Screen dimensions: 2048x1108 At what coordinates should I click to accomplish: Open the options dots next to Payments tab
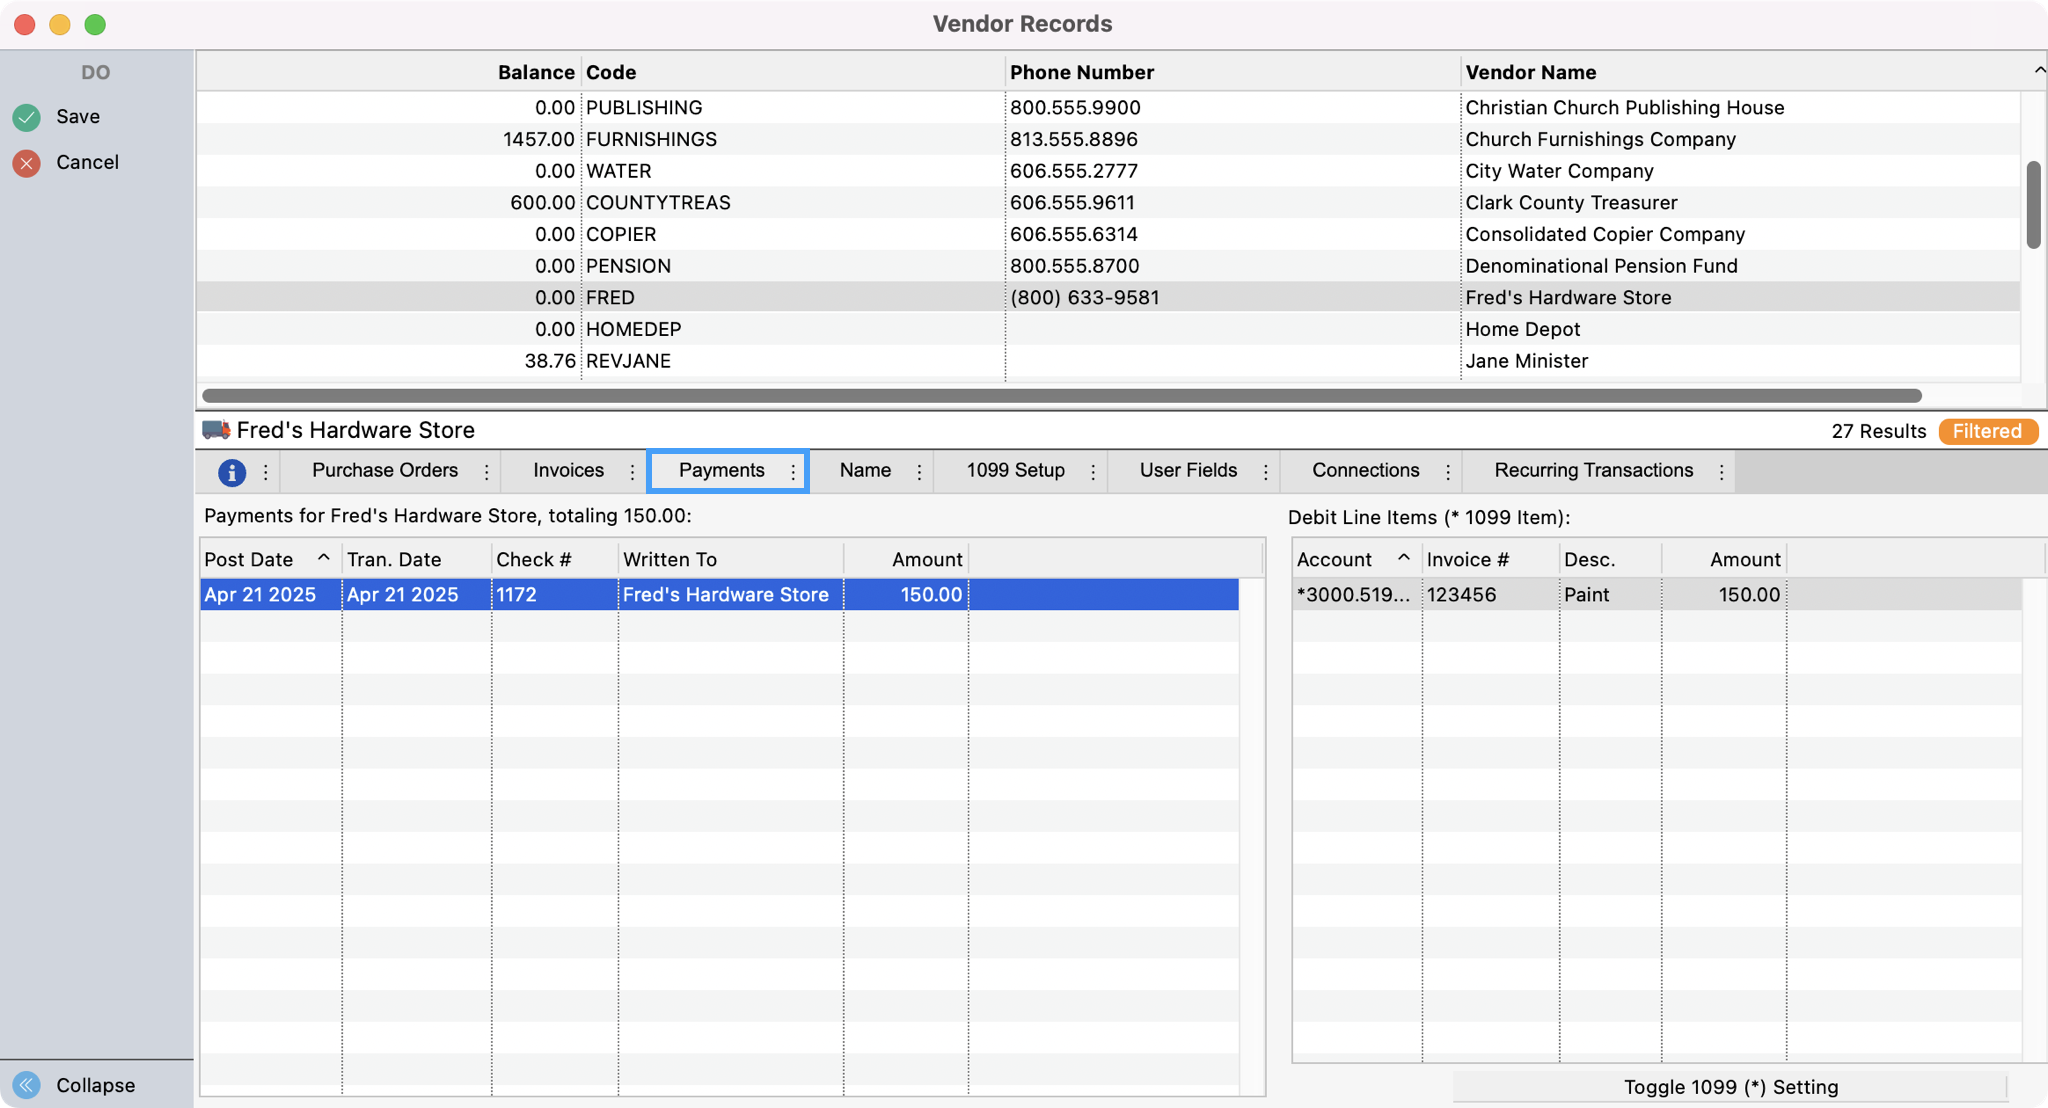click(x=793, y=472)
